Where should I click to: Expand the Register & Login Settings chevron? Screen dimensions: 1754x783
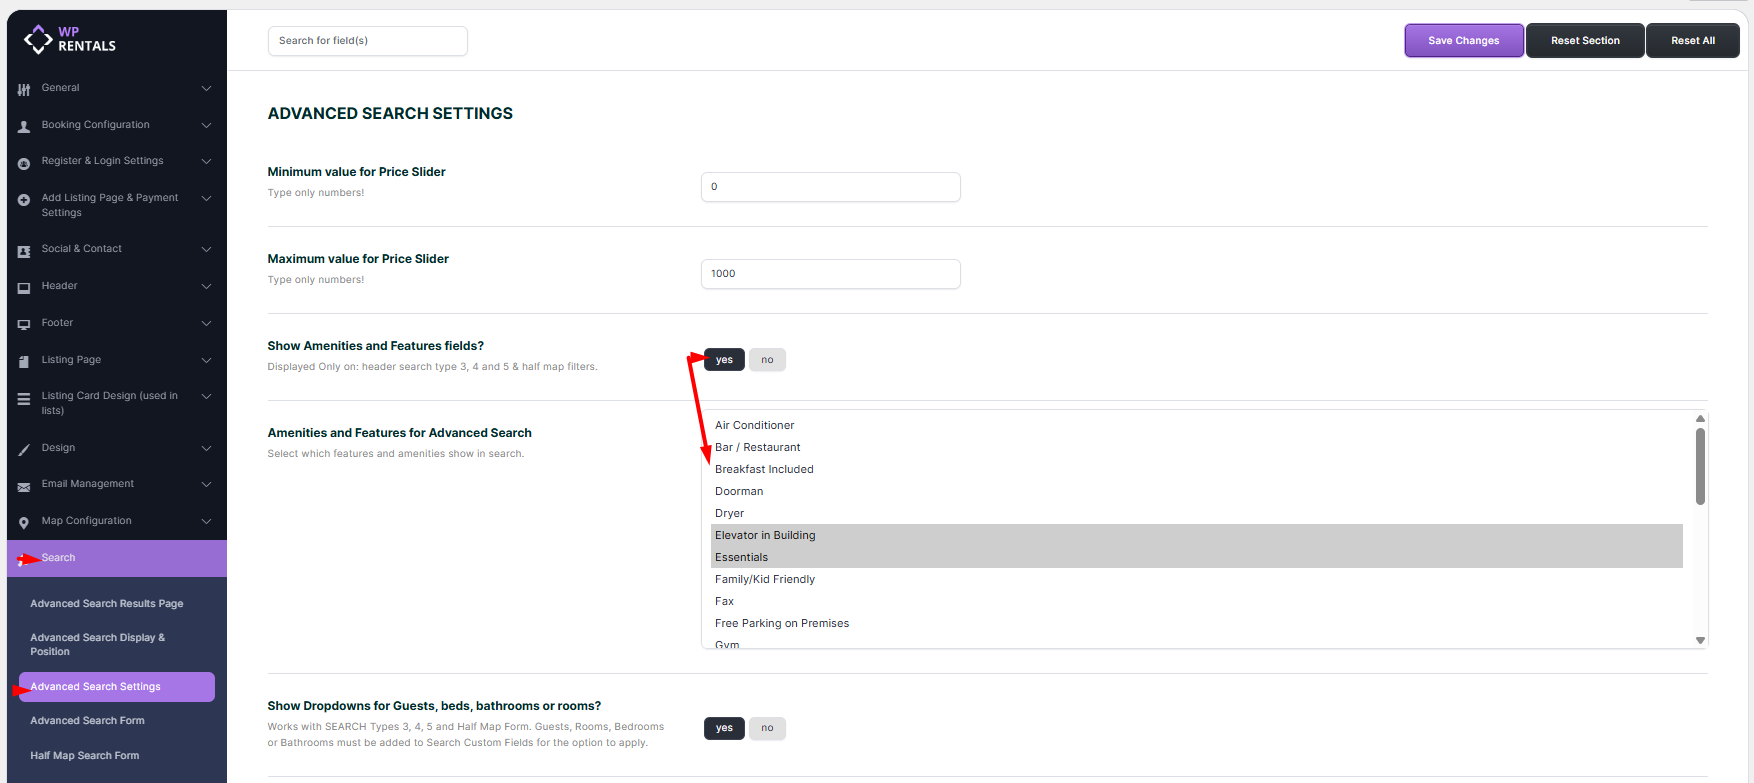(206, 161)
